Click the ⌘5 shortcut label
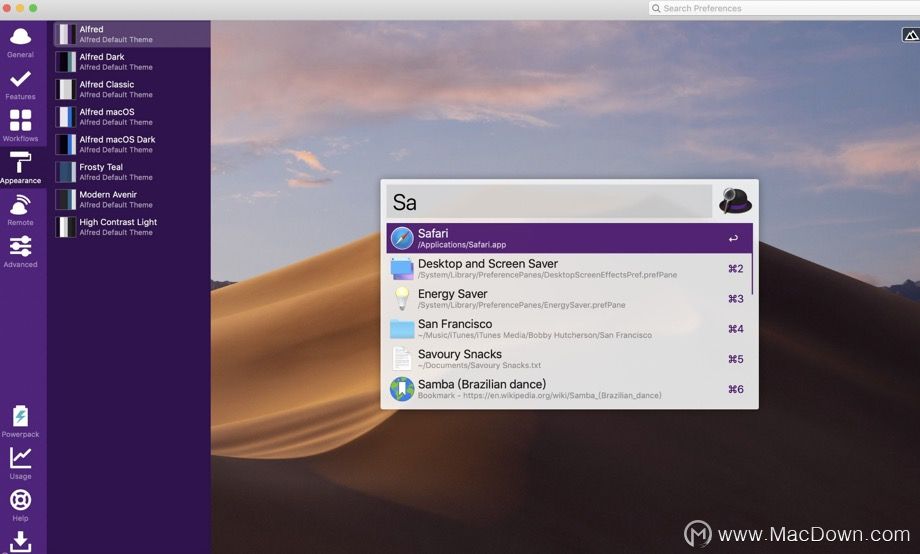Screen dimensions: 920x554 pos(736,359)
